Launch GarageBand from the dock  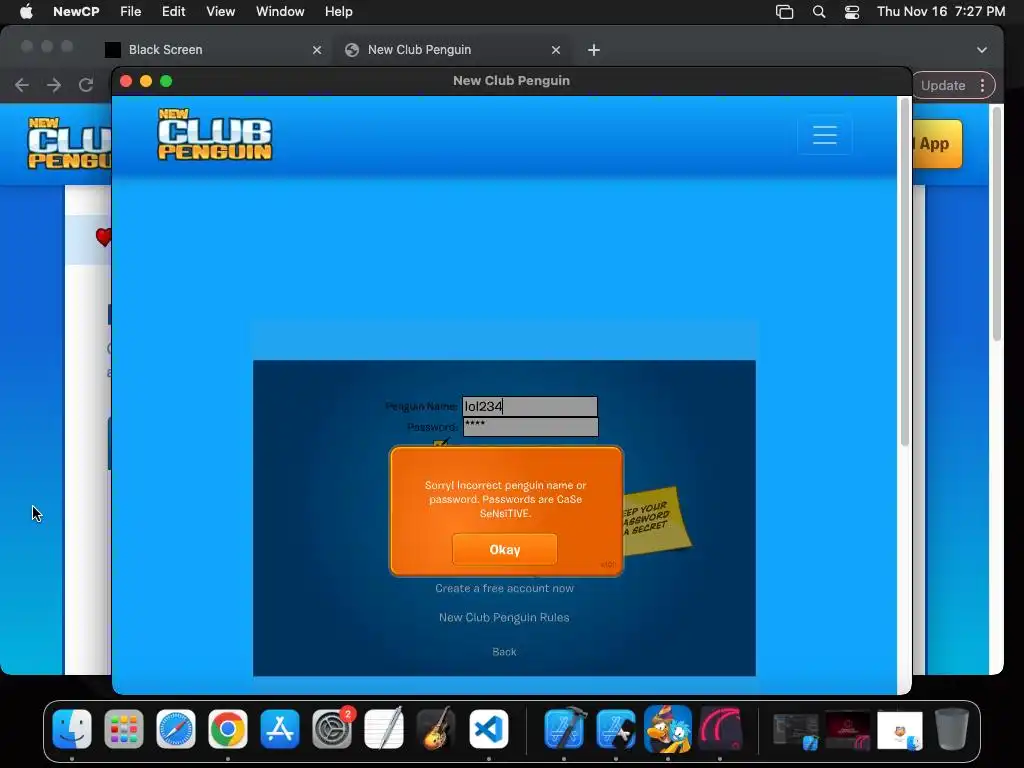click(436, 729)
